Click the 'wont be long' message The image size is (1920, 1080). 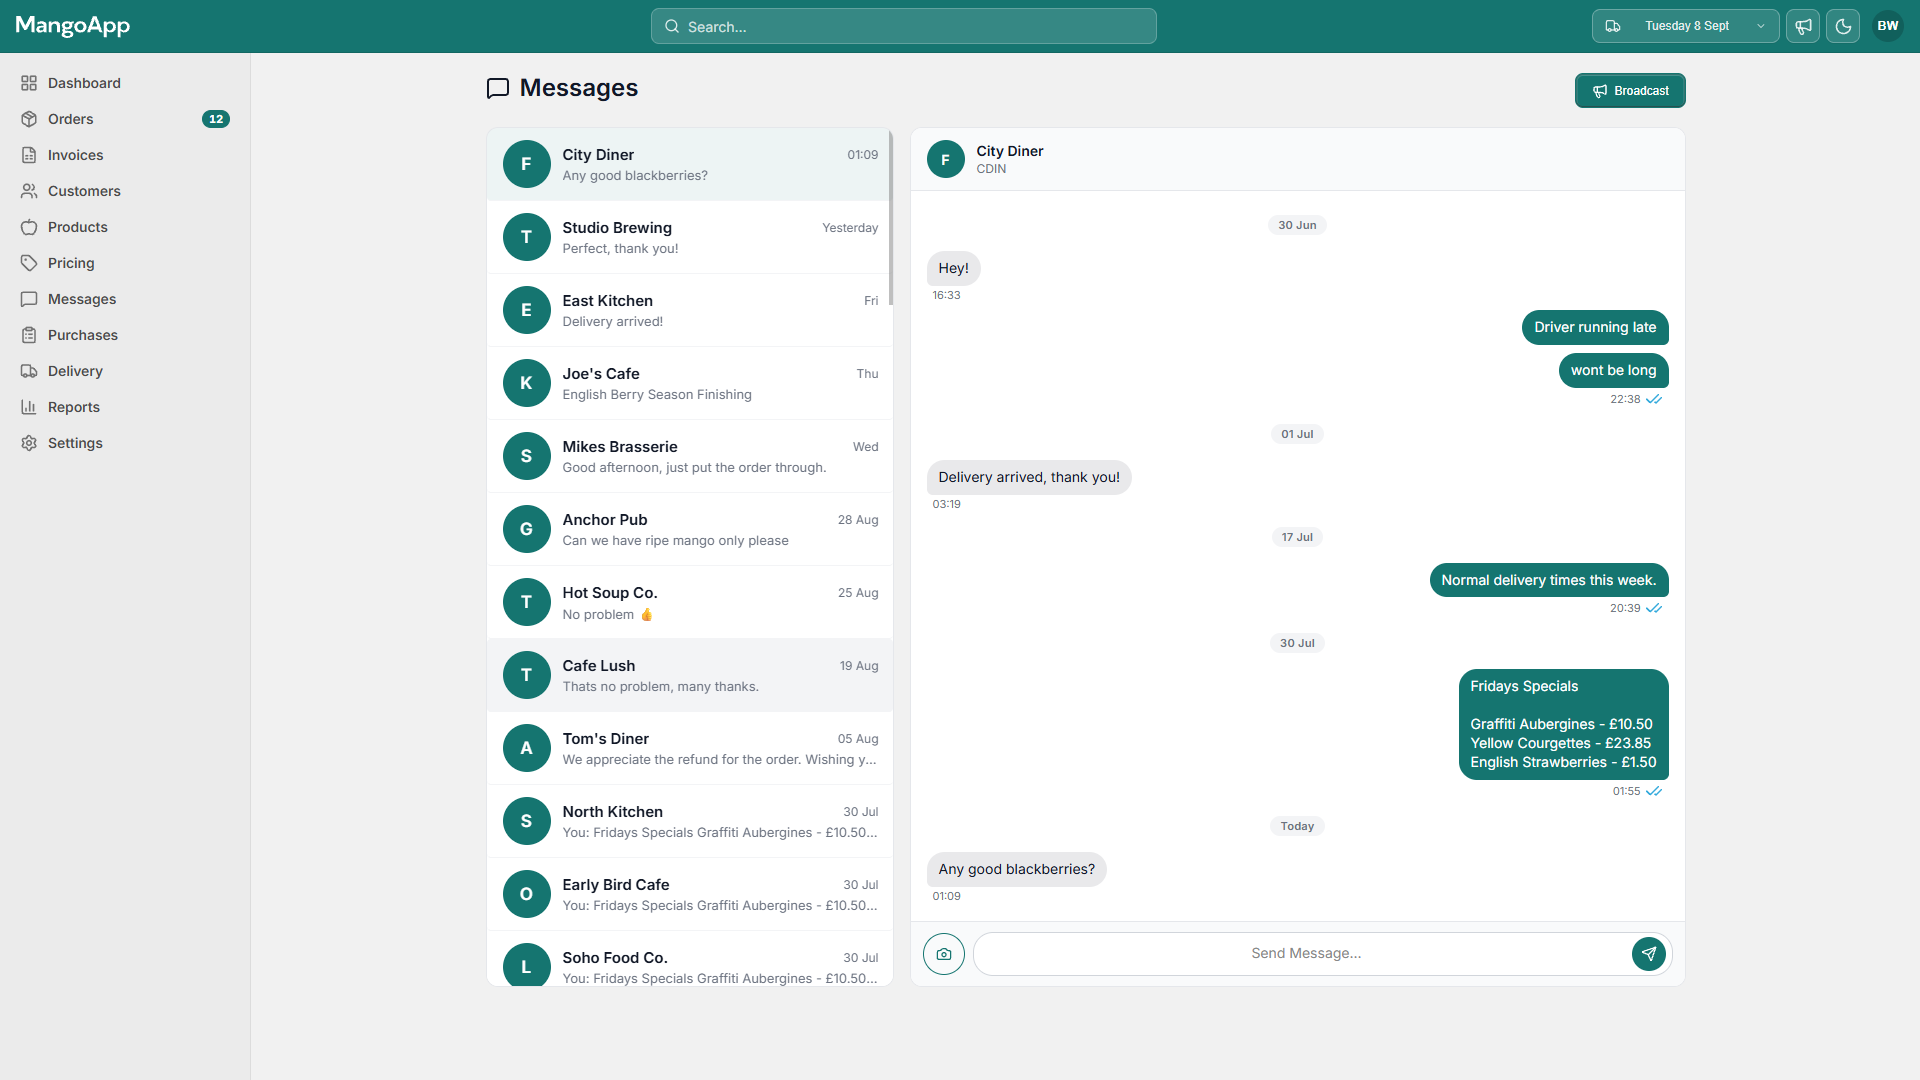pos(1613,370)
